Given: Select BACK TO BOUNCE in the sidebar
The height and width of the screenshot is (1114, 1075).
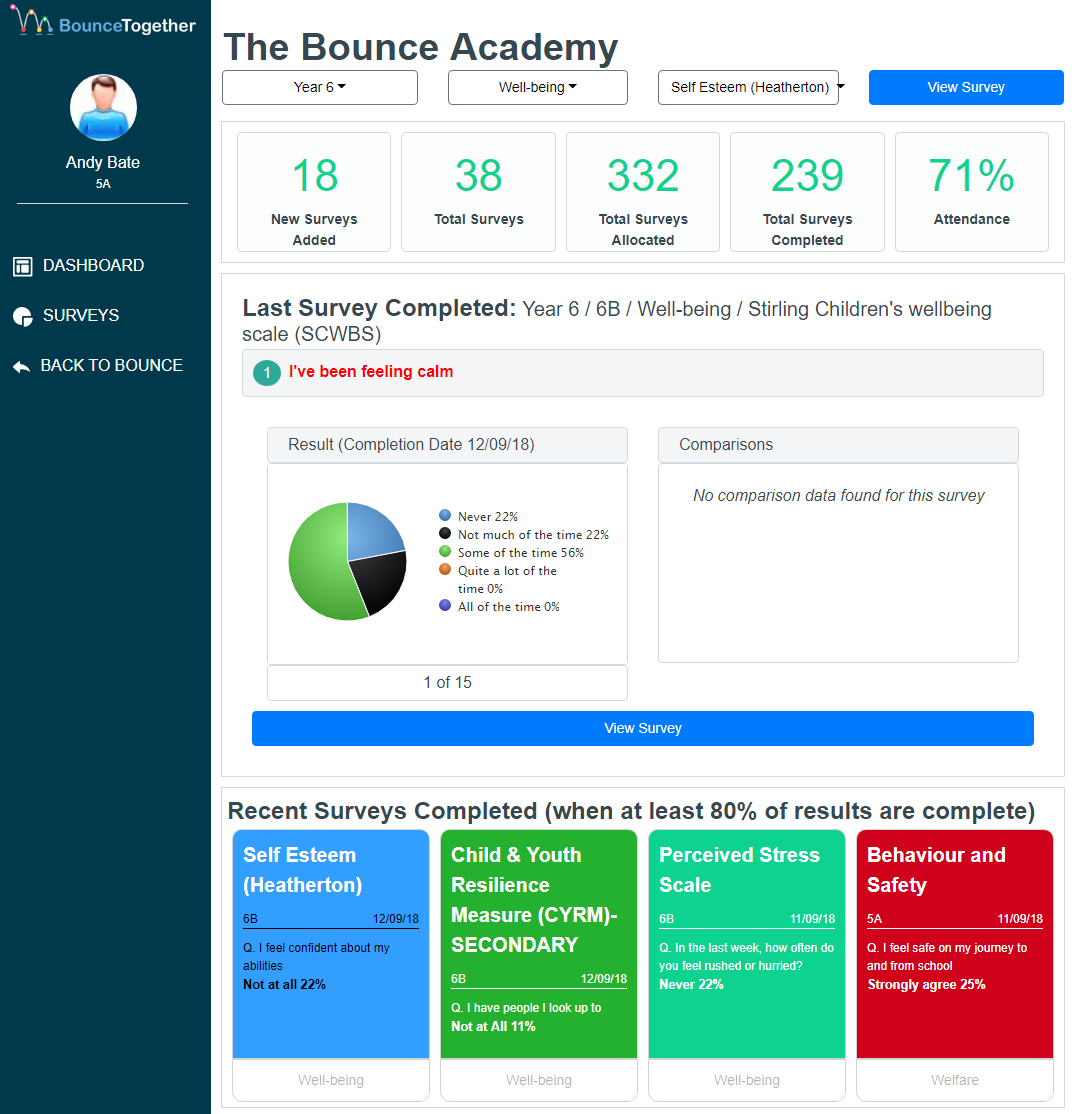Looking at the screenshot, I should pyautogui.click(x=112, y=365).
